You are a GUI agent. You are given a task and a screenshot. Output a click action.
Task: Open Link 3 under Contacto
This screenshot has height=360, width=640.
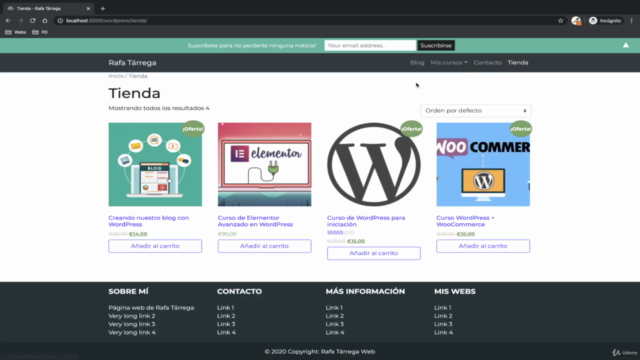(x=226, y=324)
